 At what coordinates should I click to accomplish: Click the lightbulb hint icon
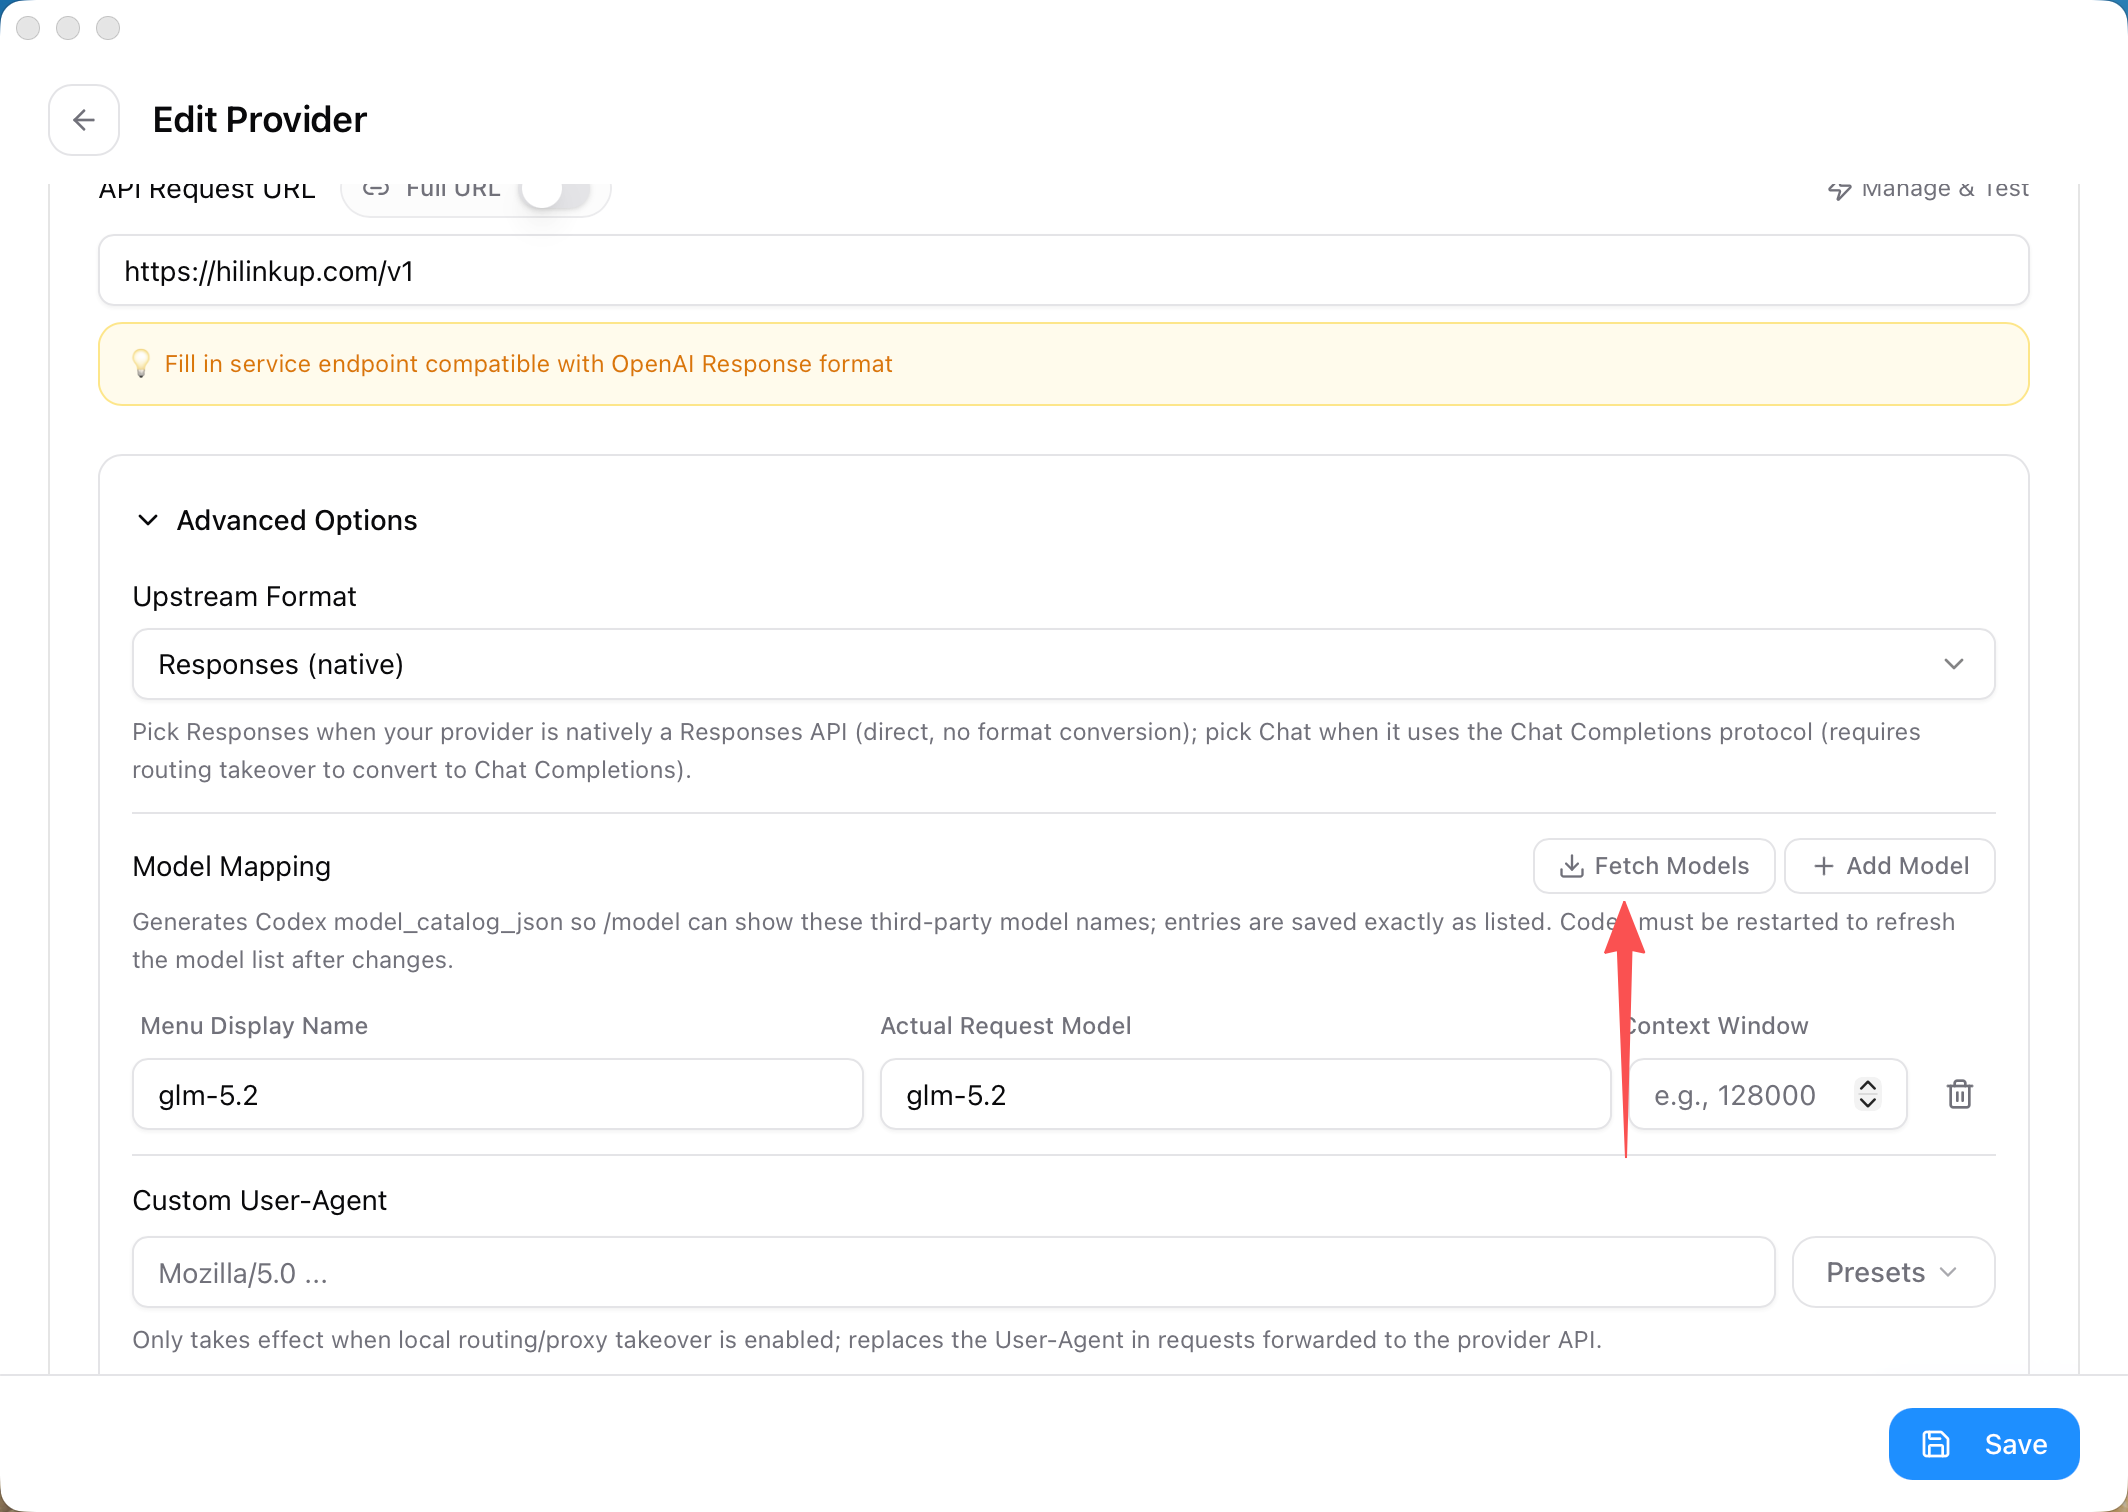[x=141, y=363]
